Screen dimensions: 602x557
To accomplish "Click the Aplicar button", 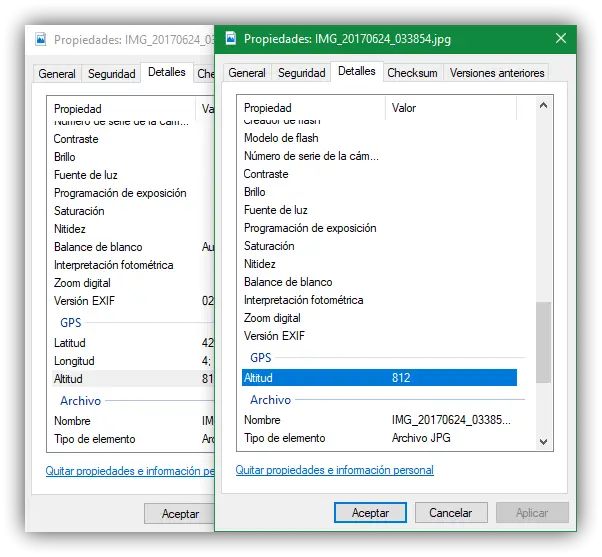I will pos(532,512).
